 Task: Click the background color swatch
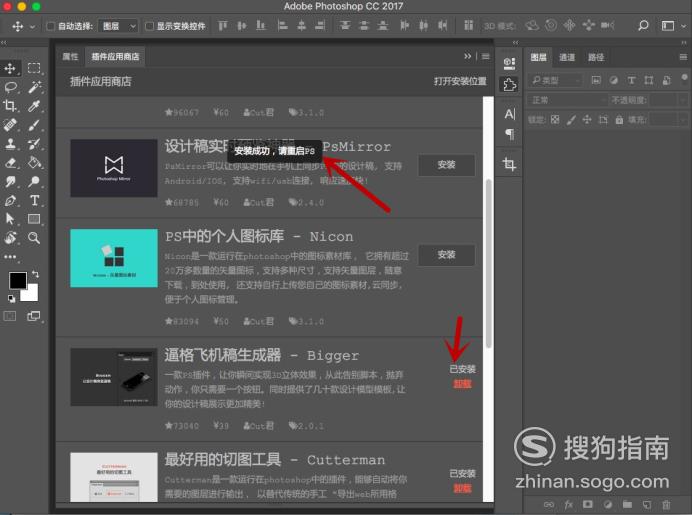(x=31, y=294)
